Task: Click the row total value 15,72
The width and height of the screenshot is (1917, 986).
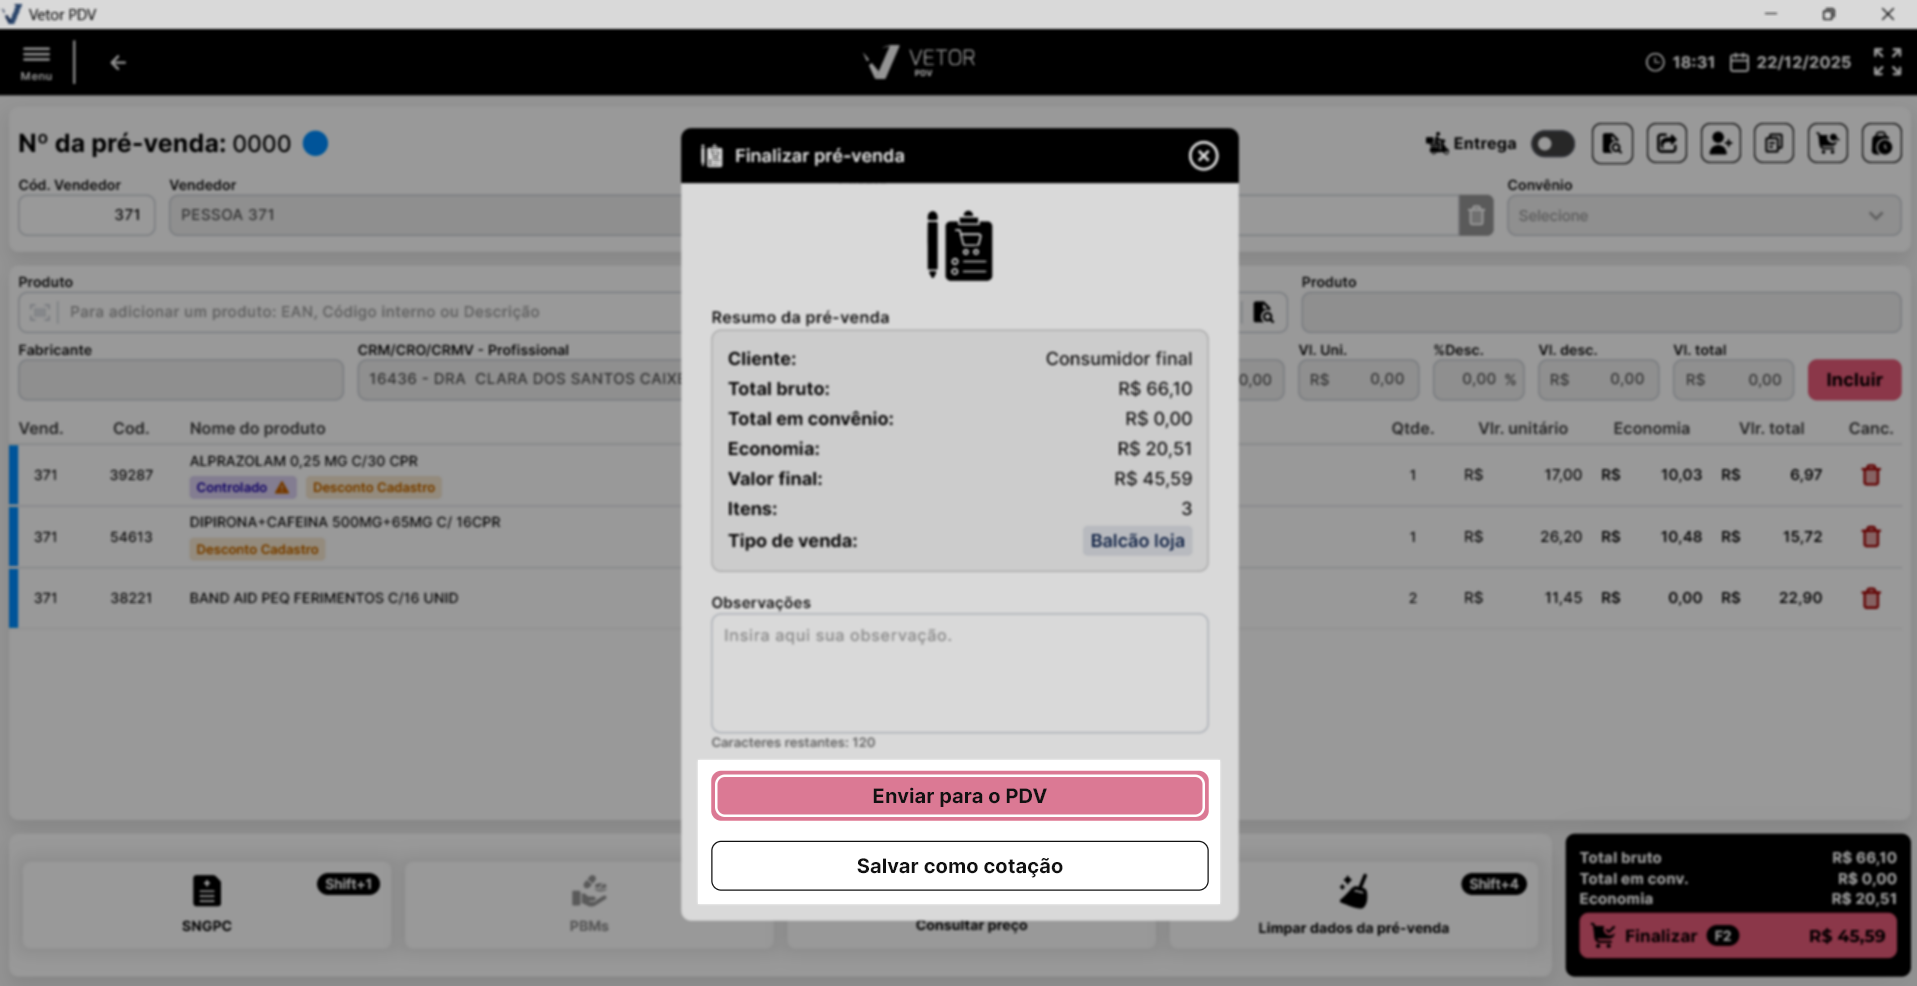Action: (1802, 537)
